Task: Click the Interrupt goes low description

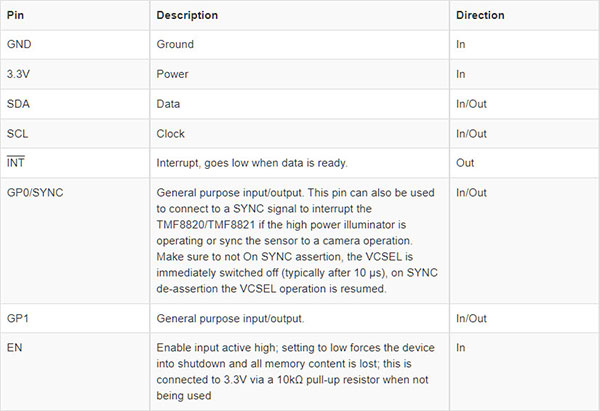Action: click(252, 163)
